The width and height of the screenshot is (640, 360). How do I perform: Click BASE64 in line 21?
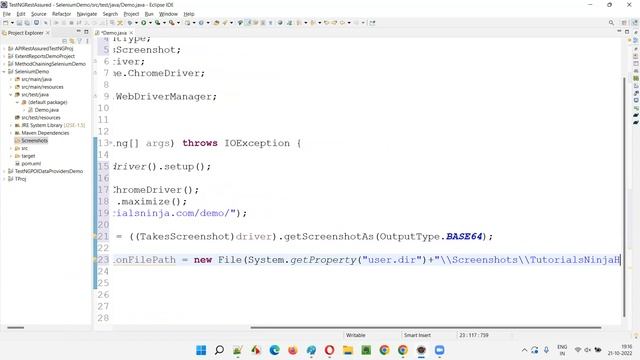(x=464, y=236)
